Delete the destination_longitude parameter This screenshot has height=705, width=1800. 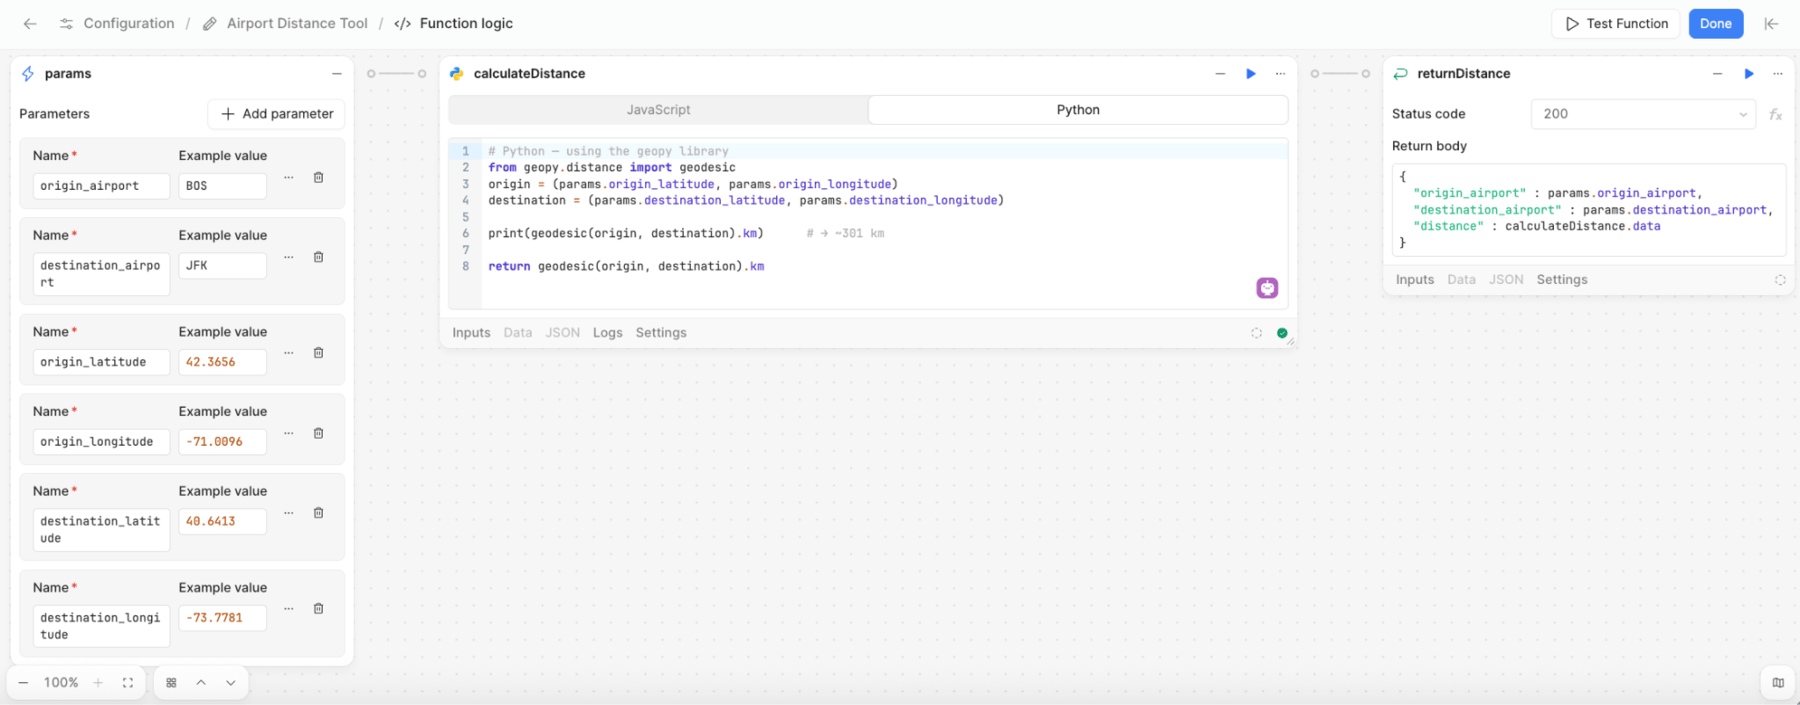click(318, 609)
